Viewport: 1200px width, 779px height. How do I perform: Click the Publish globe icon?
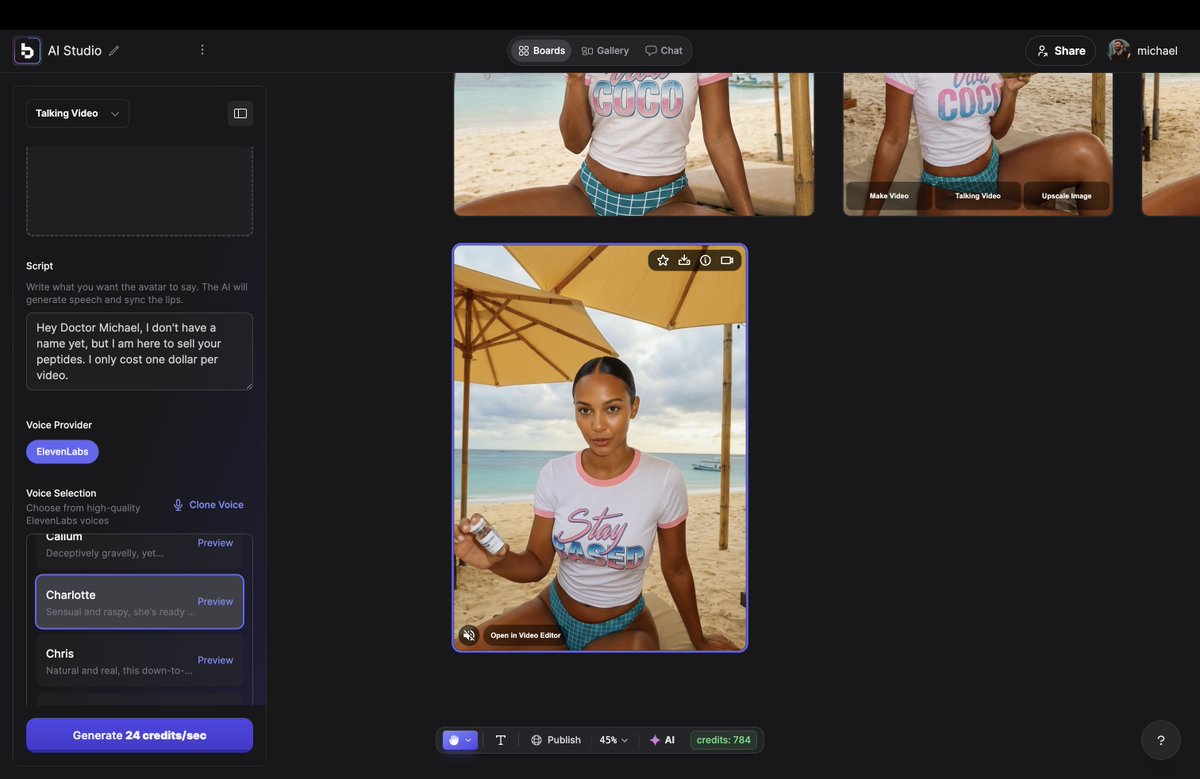[x=536, y=740]
